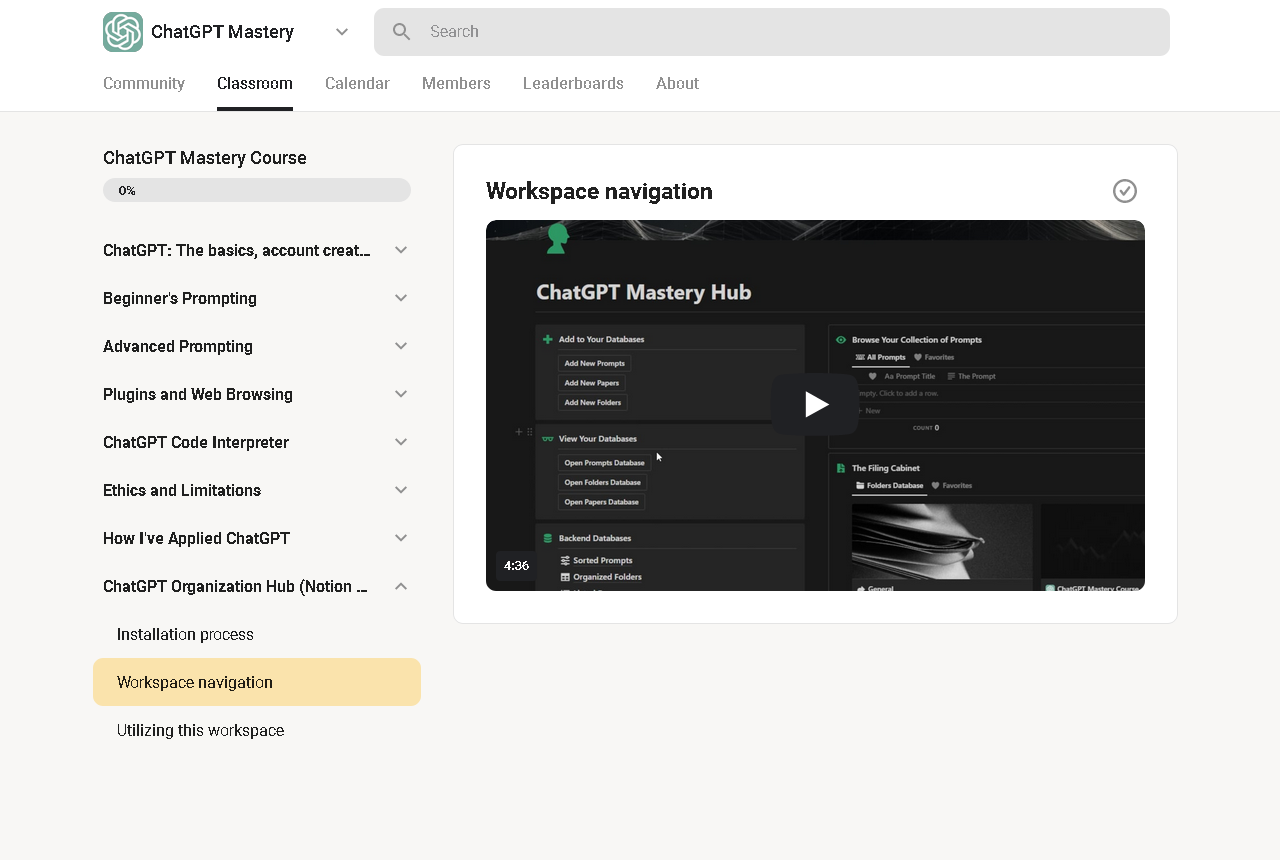This screenshot has width=1280, height=860.
Task: Open Beginner's Prompting section title
Action: [x=180, y=298]
